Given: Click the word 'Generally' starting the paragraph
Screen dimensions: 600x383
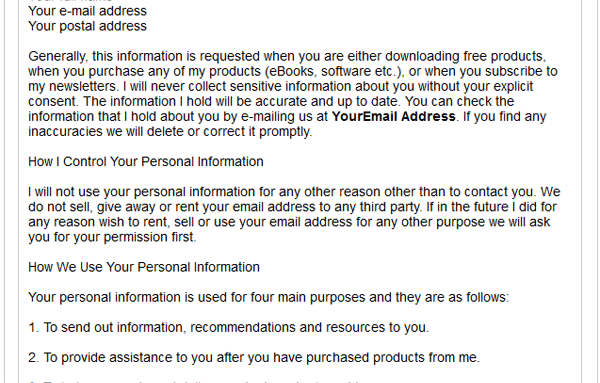Looking at the screenshot, I should tap(58, 56).
